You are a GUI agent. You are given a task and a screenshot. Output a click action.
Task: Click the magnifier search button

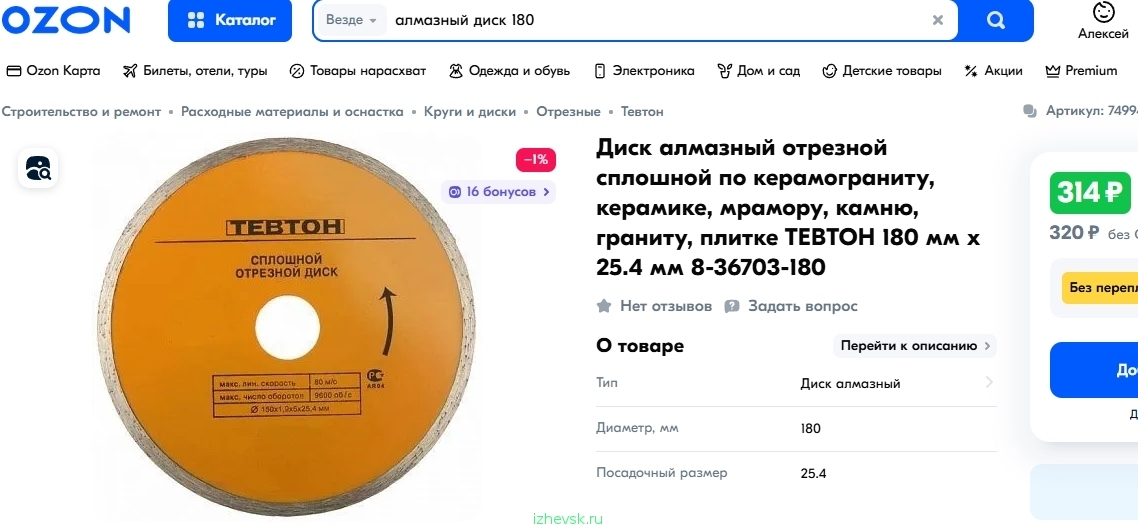pos(996,20)
